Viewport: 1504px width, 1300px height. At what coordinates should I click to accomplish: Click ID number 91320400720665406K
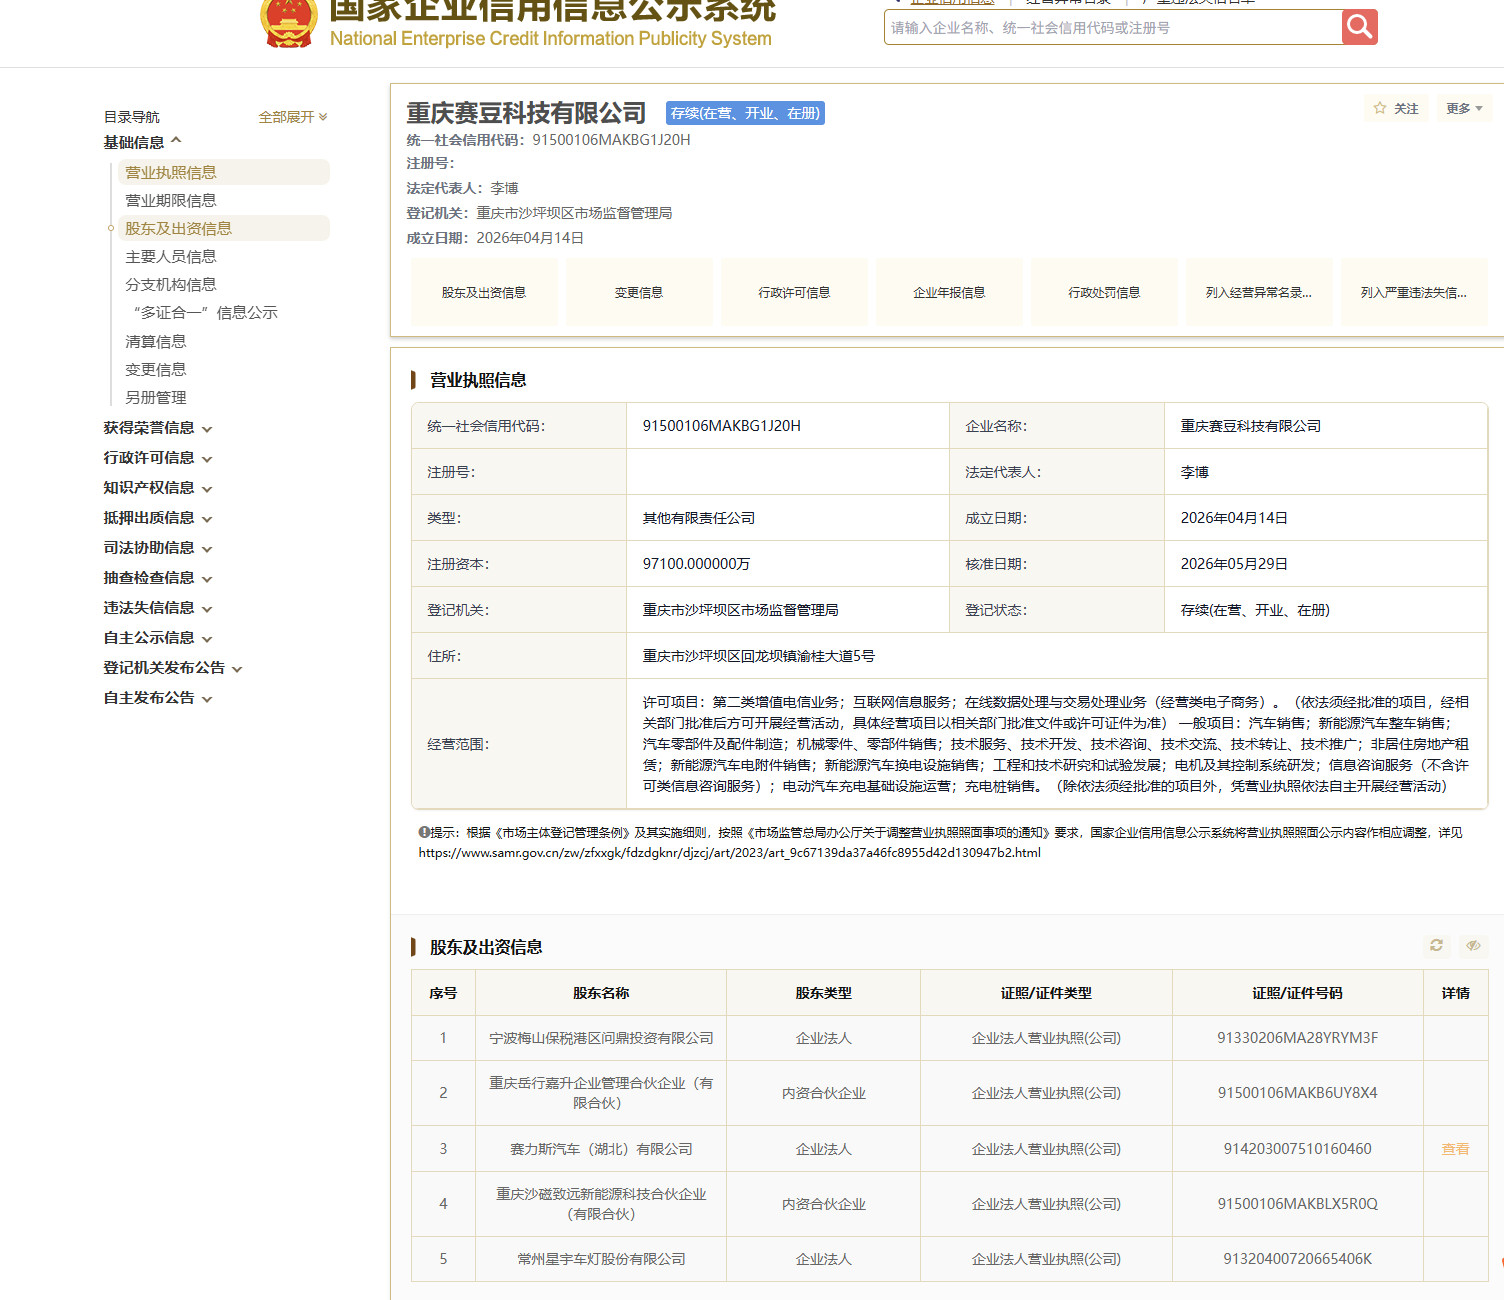tap(1297, 1259)
